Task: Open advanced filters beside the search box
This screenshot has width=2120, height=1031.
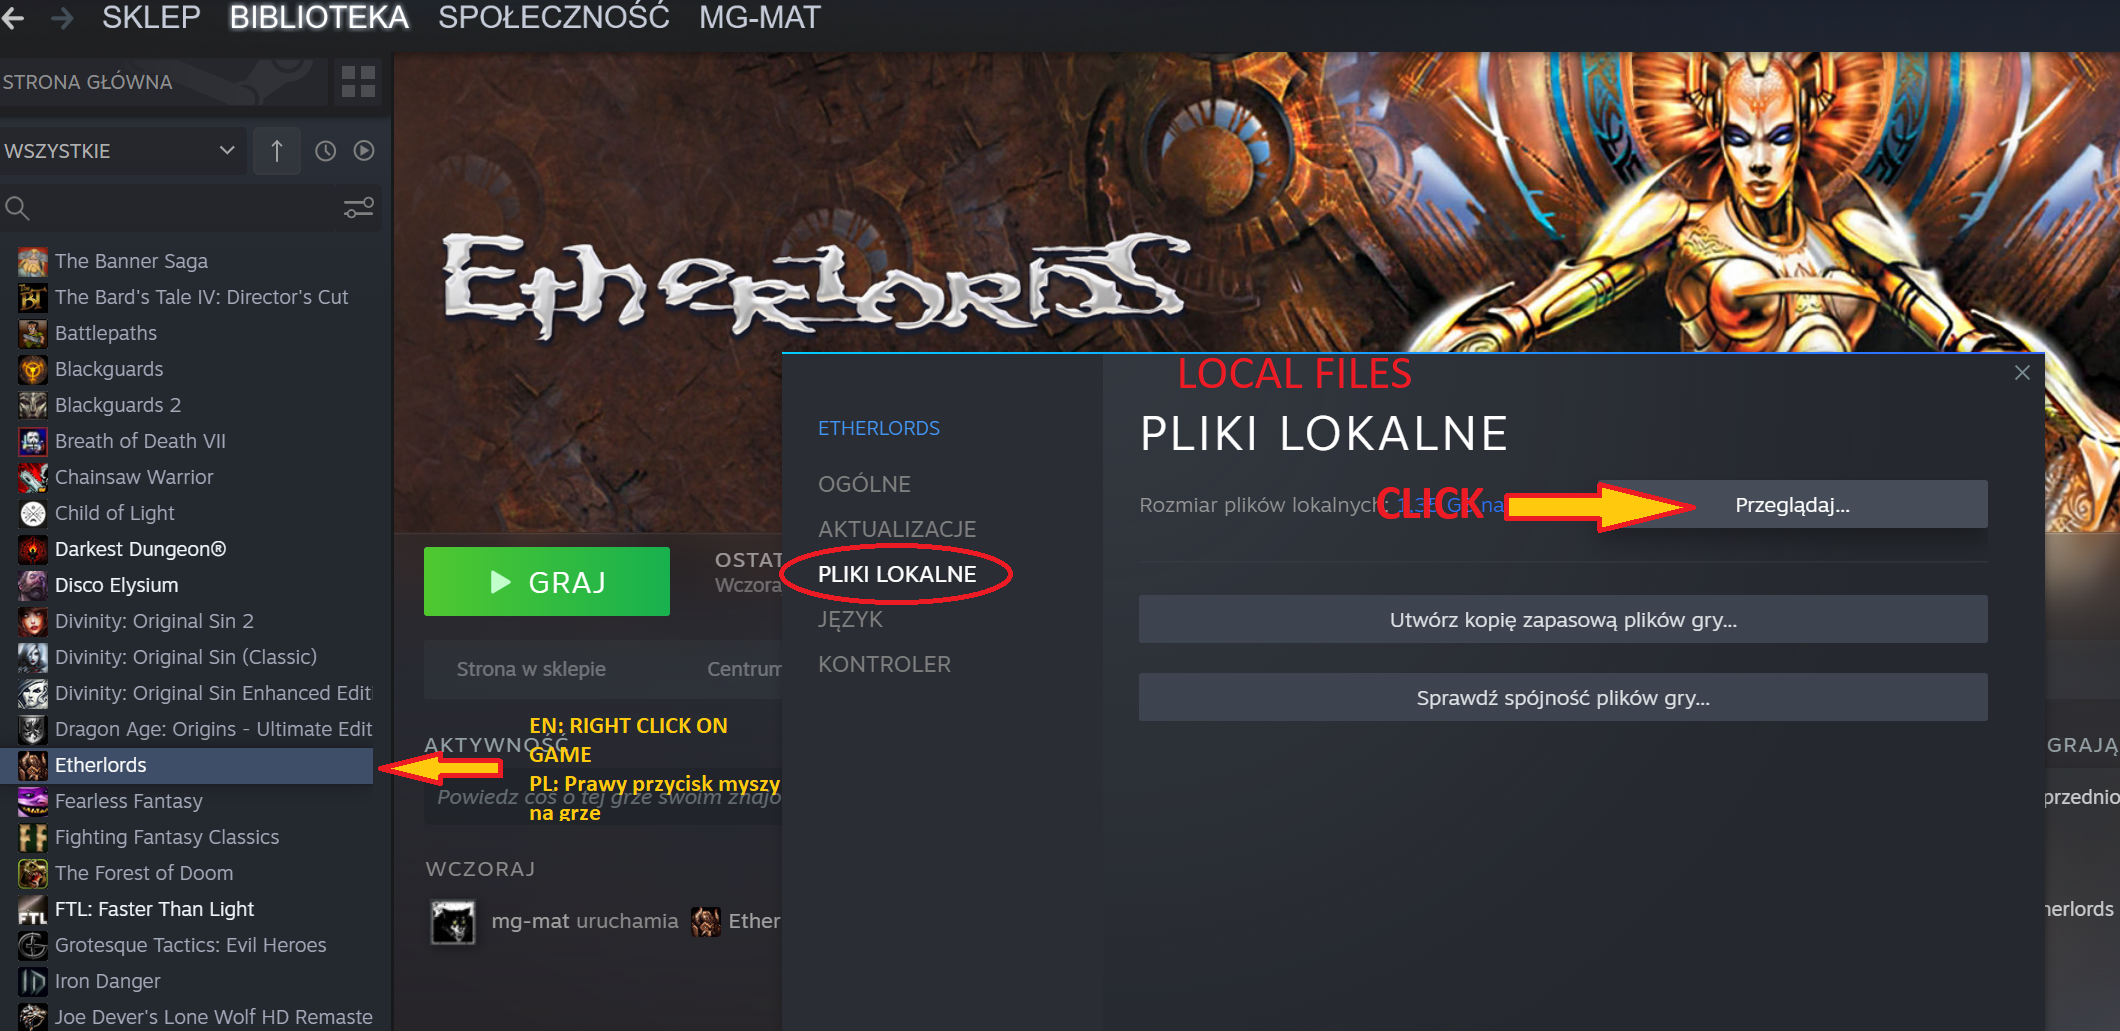Action: pos(358,208)
